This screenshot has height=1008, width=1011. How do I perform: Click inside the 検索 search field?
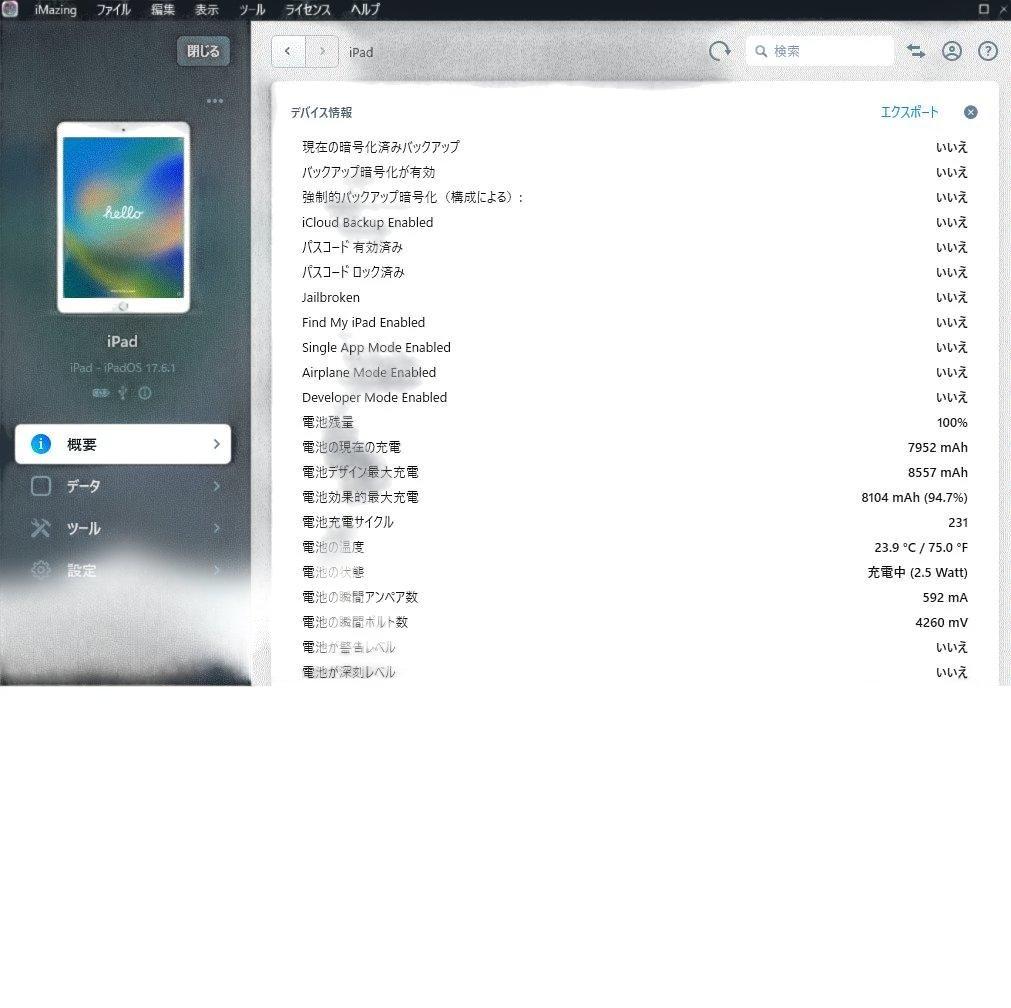(x=820, y=51)
